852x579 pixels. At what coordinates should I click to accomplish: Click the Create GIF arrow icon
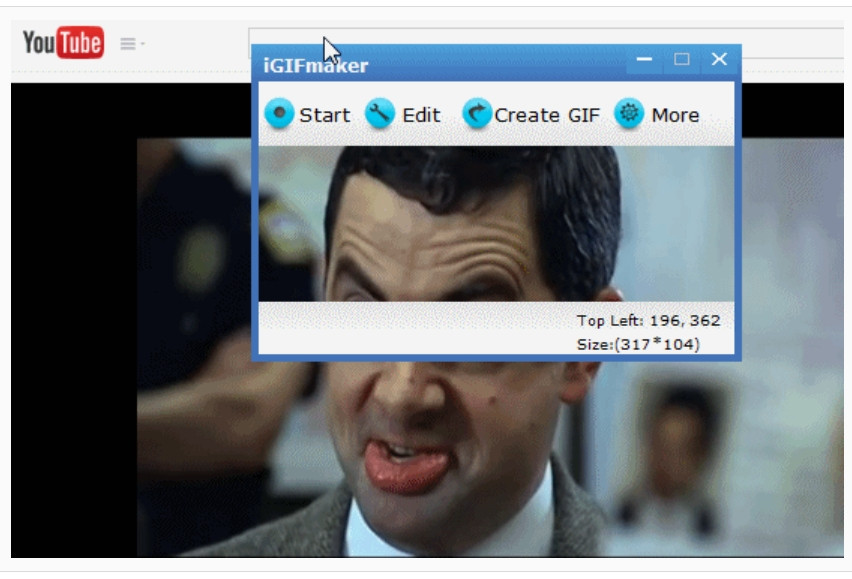477,114
